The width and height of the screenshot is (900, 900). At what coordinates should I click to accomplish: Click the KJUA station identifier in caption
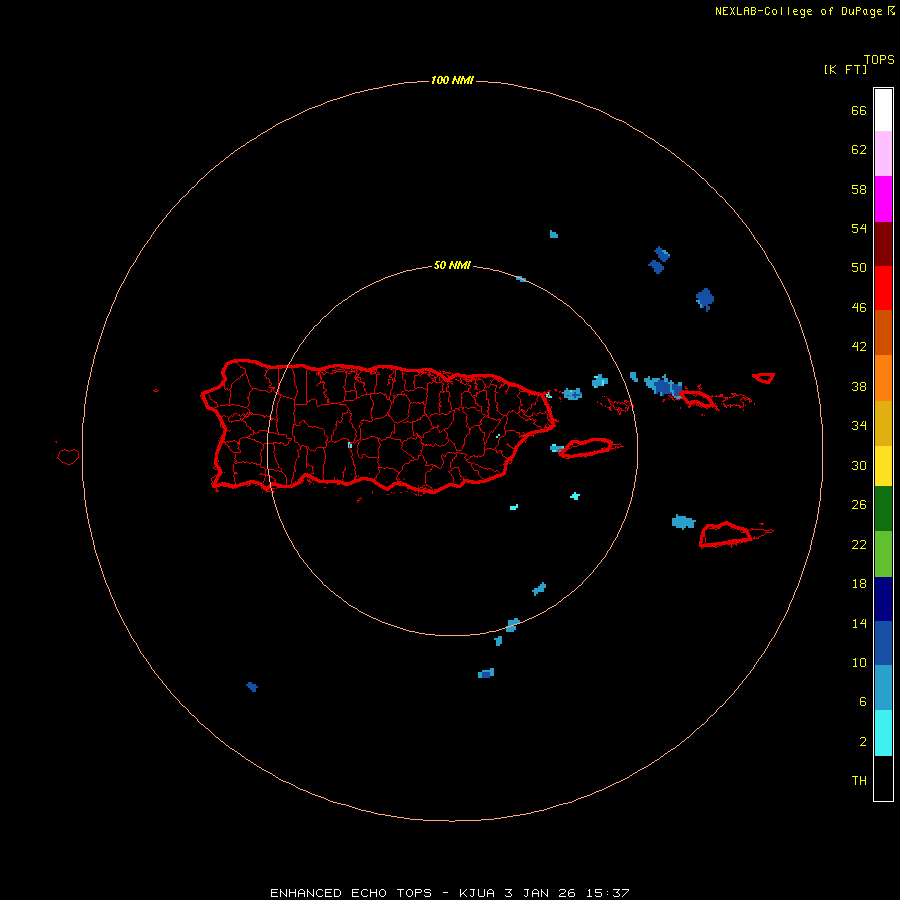(x=476, y=893)
